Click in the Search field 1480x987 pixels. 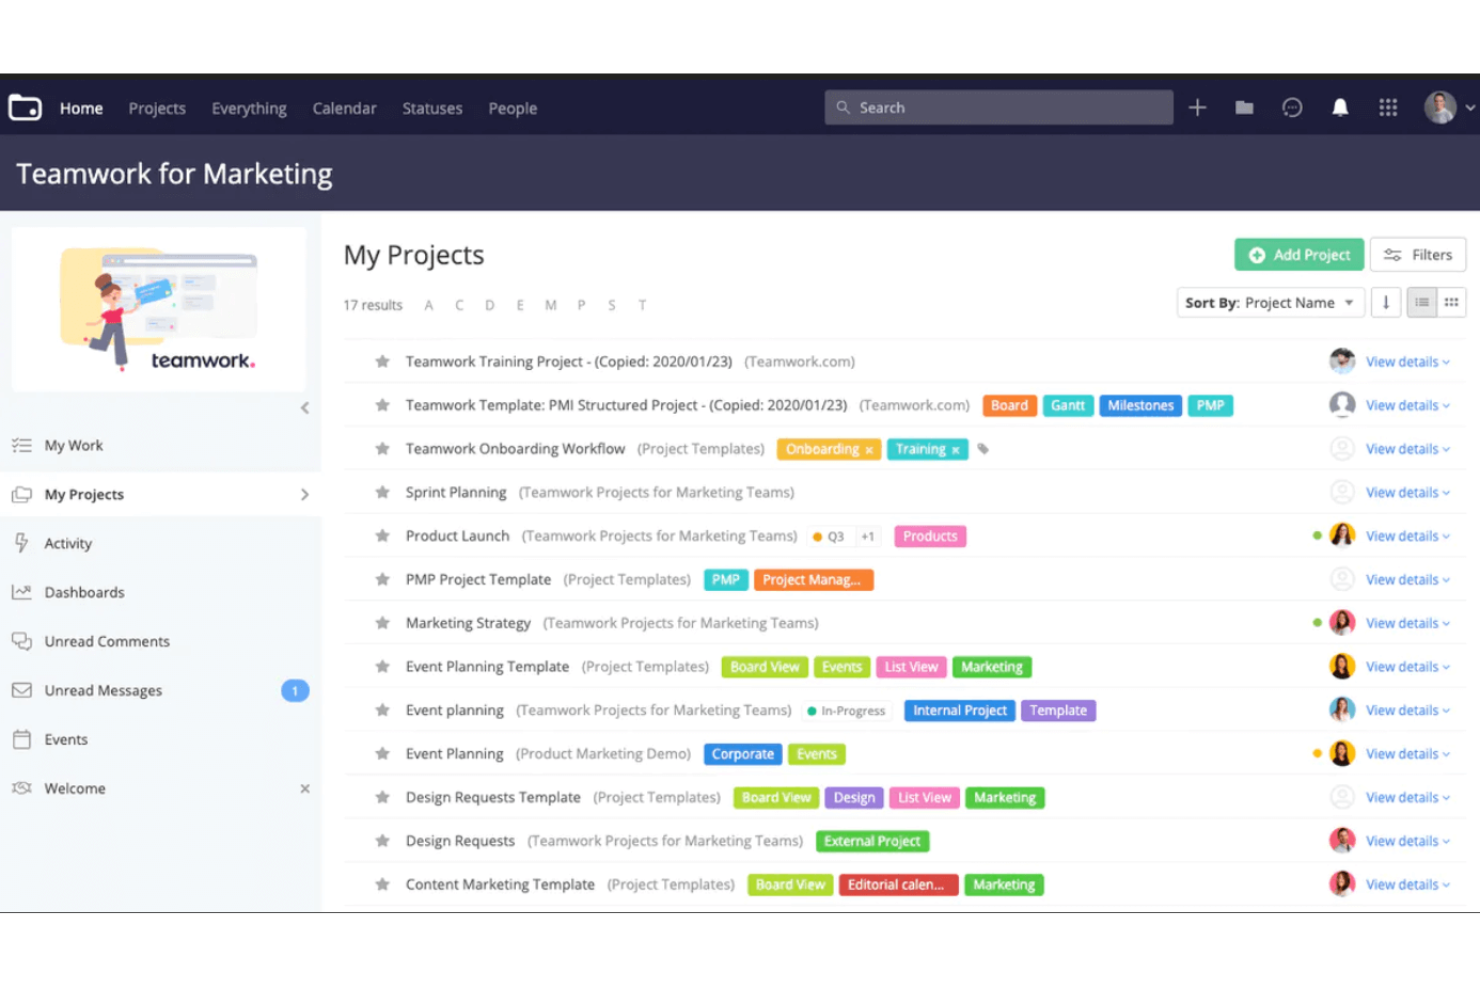point(999,107)
